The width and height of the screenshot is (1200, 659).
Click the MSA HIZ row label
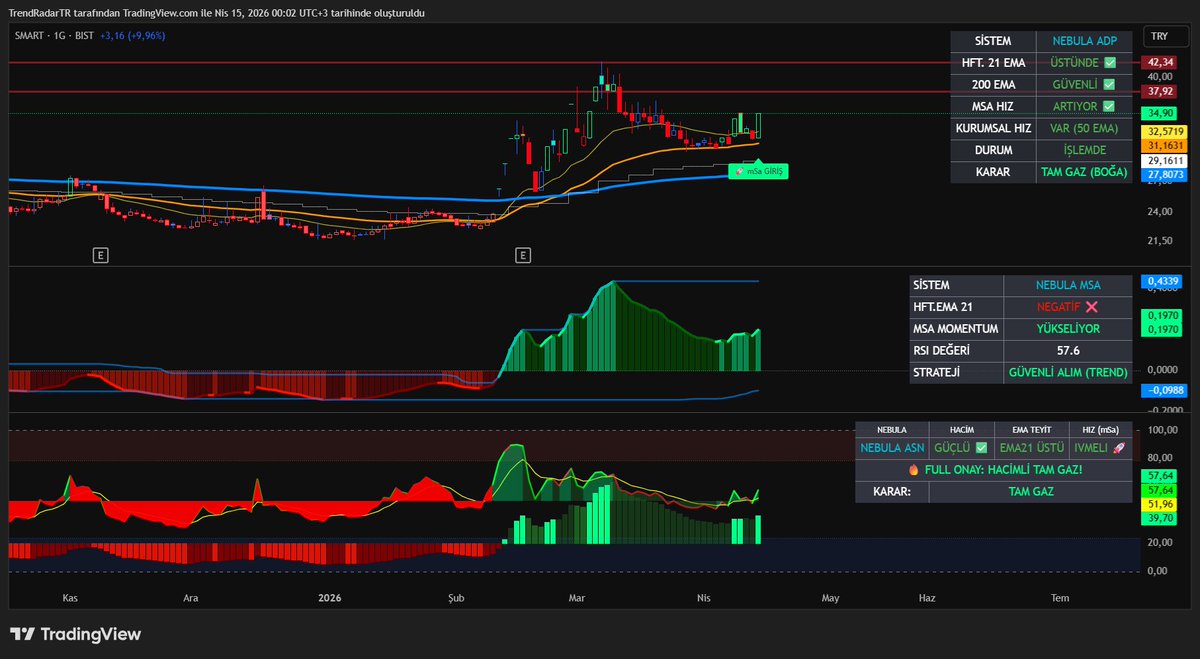pyautogui.click(x=993, y=107)
